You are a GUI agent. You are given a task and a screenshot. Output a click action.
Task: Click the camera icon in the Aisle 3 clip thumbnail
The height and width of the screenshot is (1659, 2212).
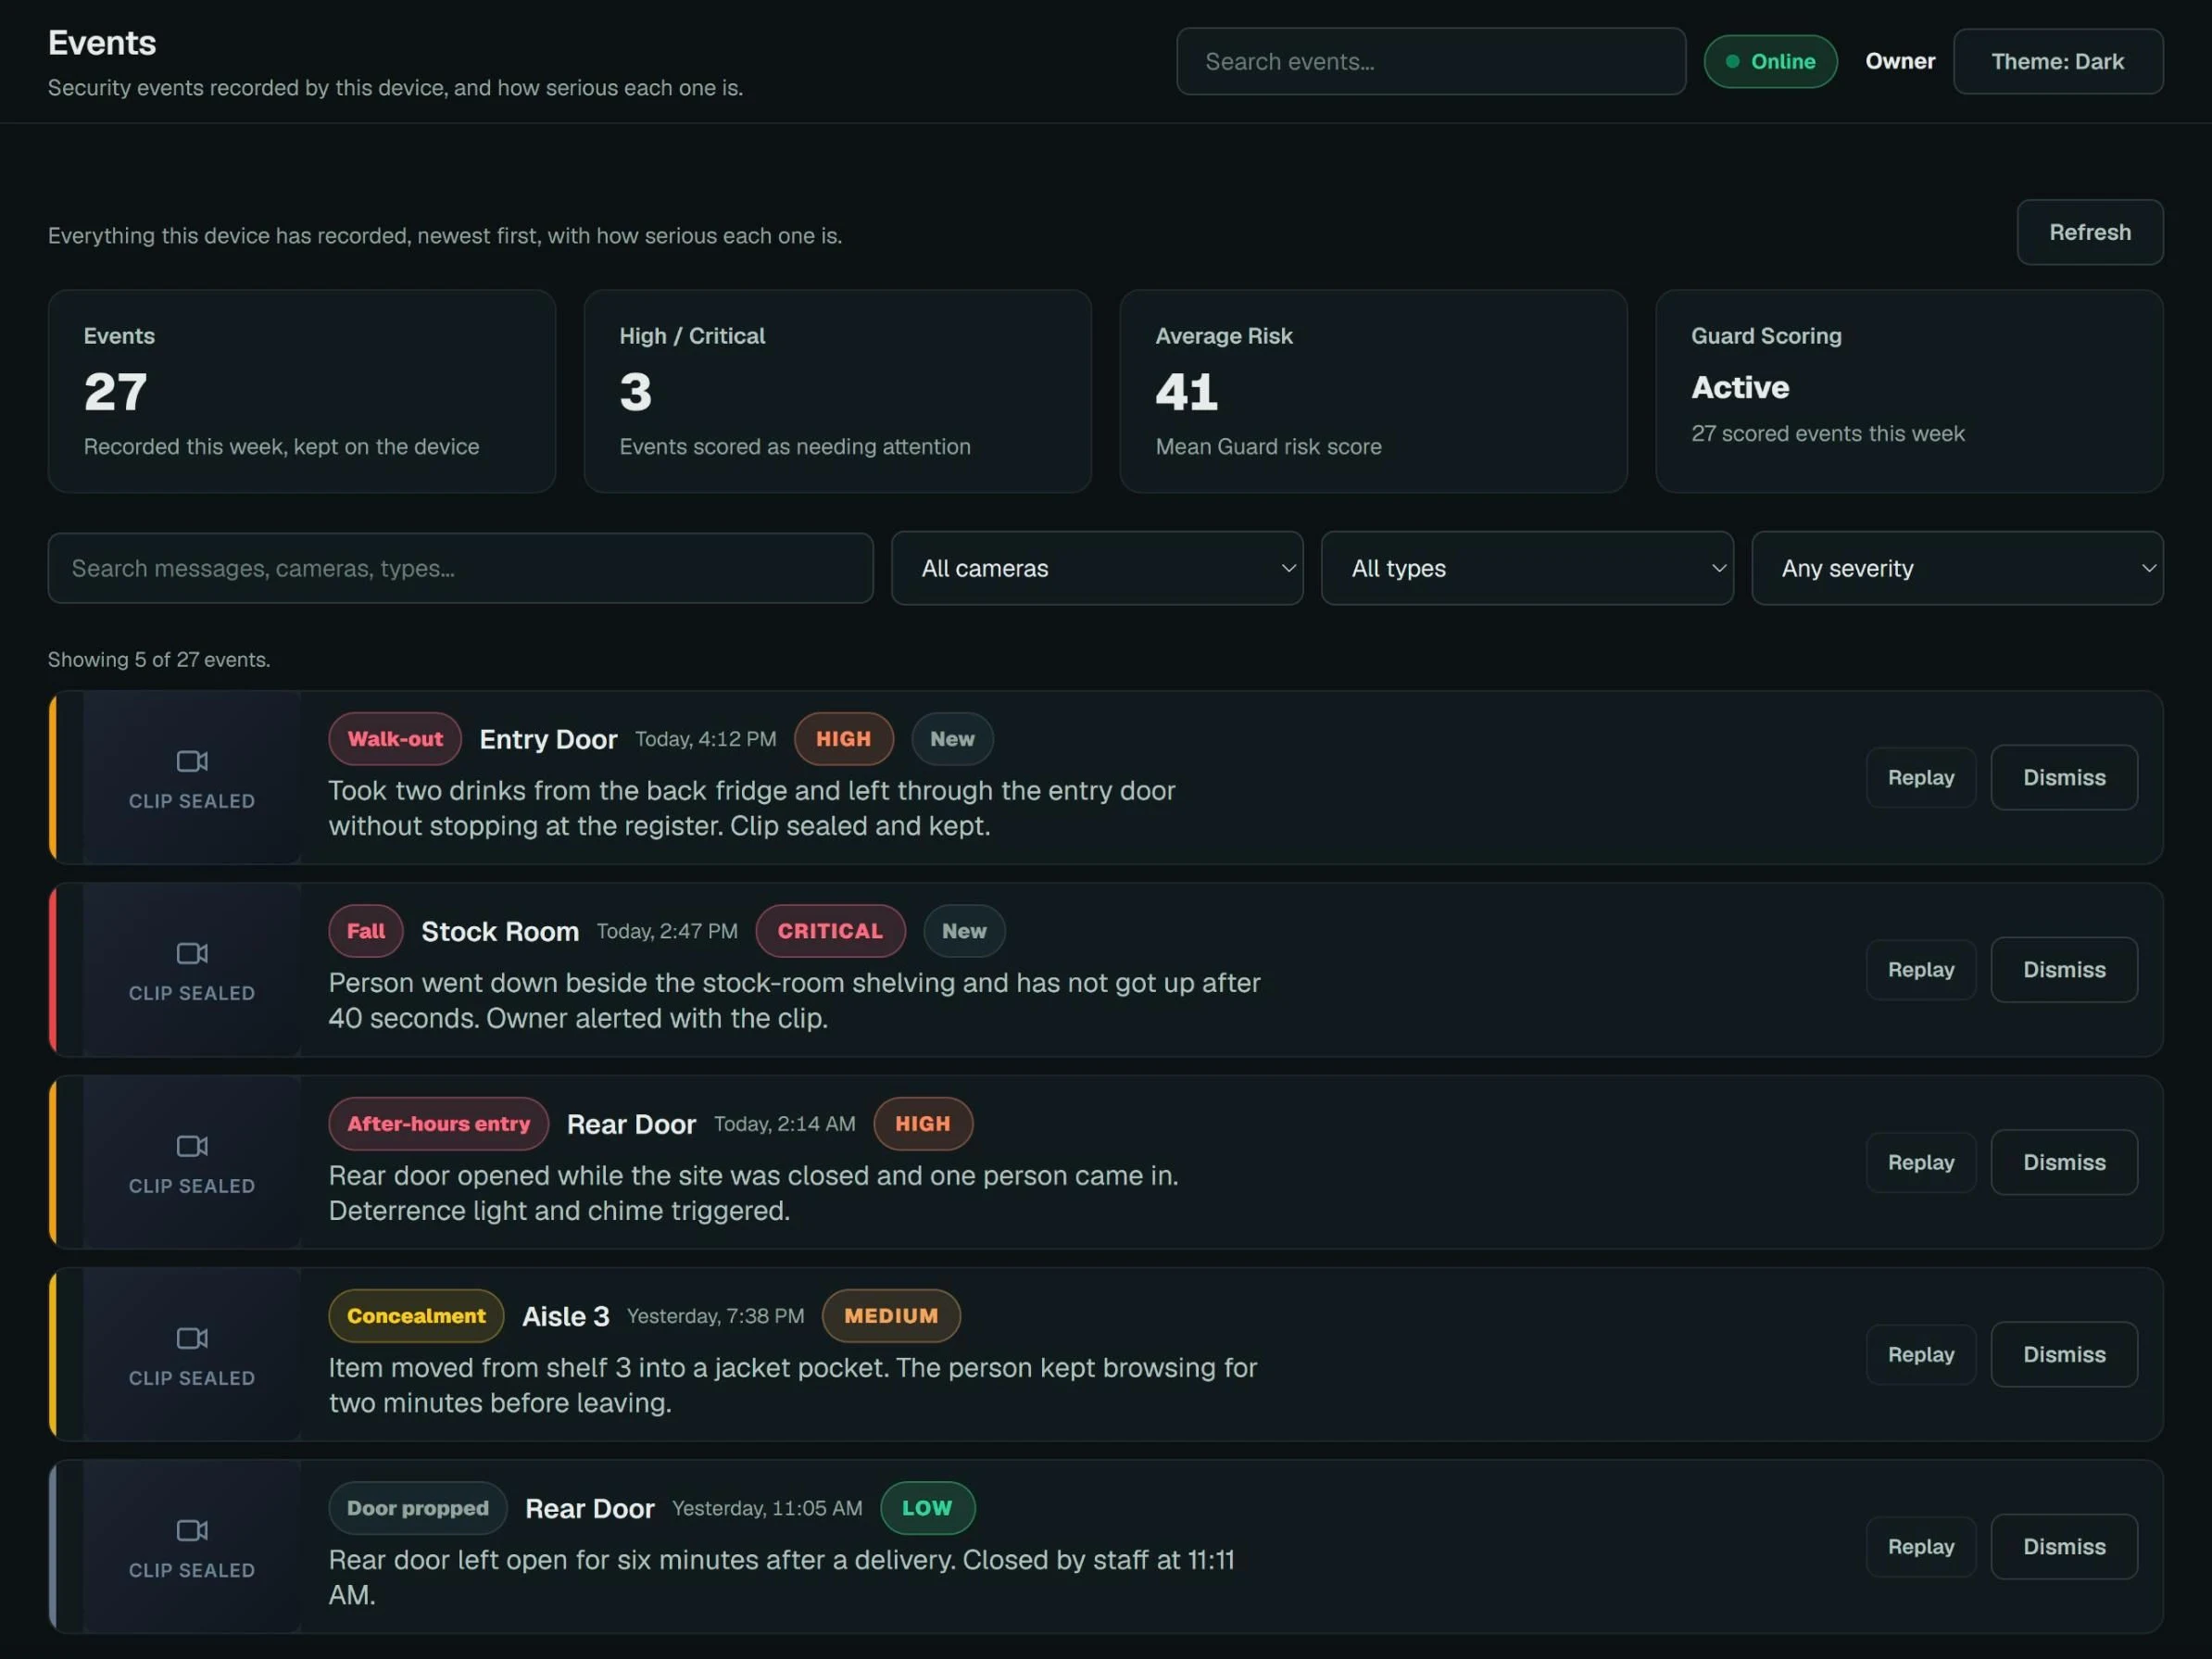(x=192, y=1338)
